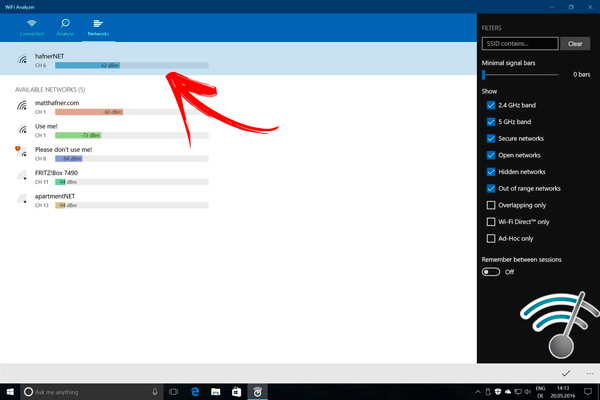The height and width of the screenshot is (400, 600).
Task: Open File Explorer from the taskbar
Action: point(216,392)
